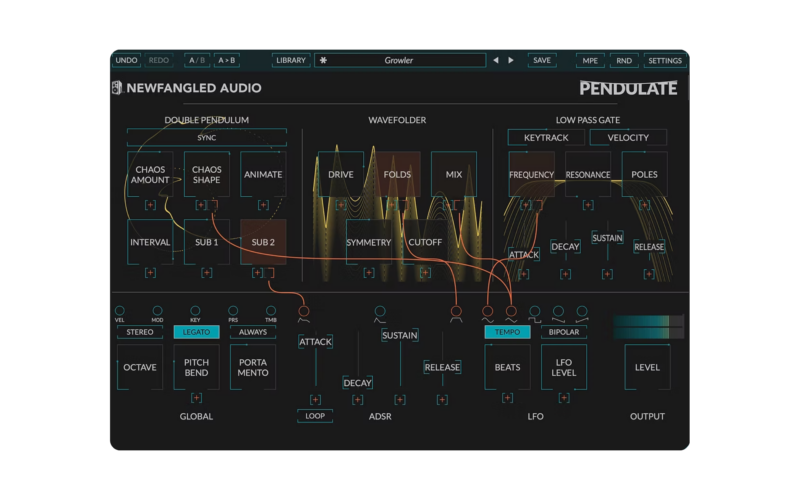Image resolution: width=800 pixels, height=500 pixels.
Task: Click the plus icon under LFO Level
Action: [564, 398]
